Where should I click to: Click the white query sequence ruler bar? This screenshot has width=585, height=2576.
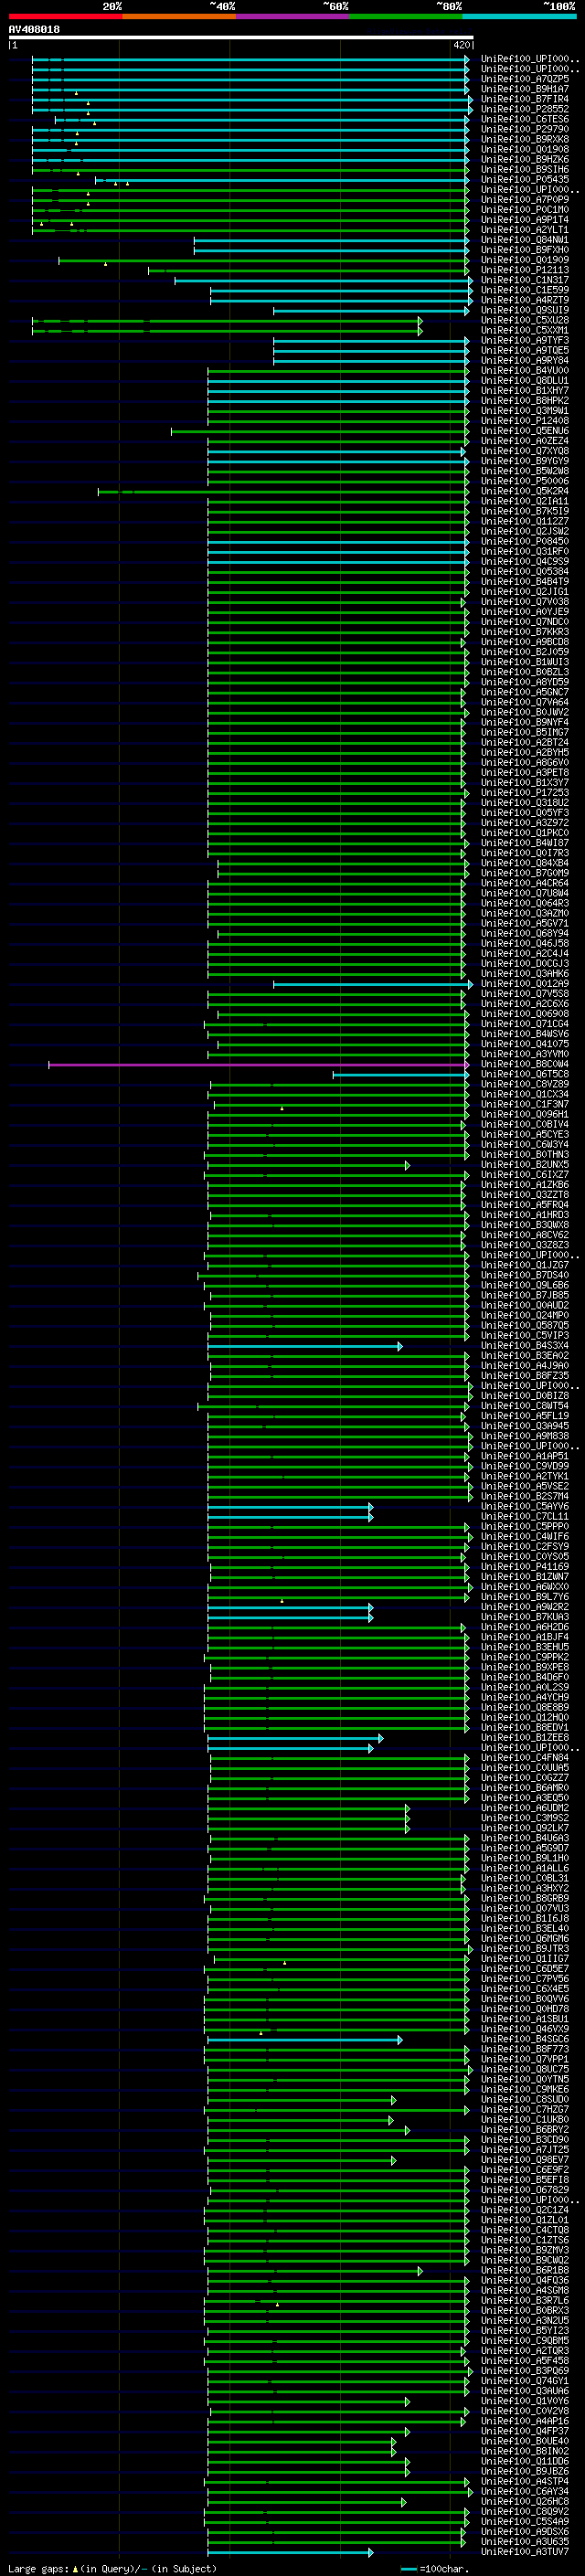pos(241,38)
